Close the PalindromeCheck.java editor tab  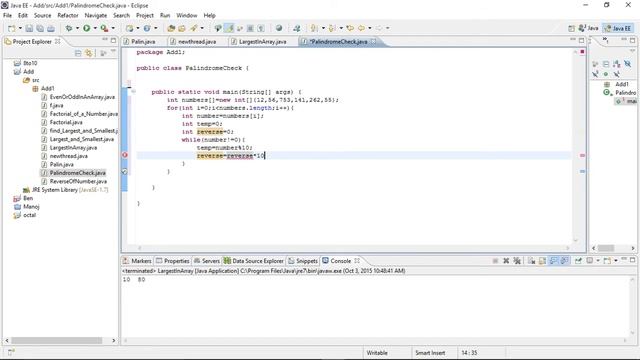pyautogui.click(x=373, y=42)
